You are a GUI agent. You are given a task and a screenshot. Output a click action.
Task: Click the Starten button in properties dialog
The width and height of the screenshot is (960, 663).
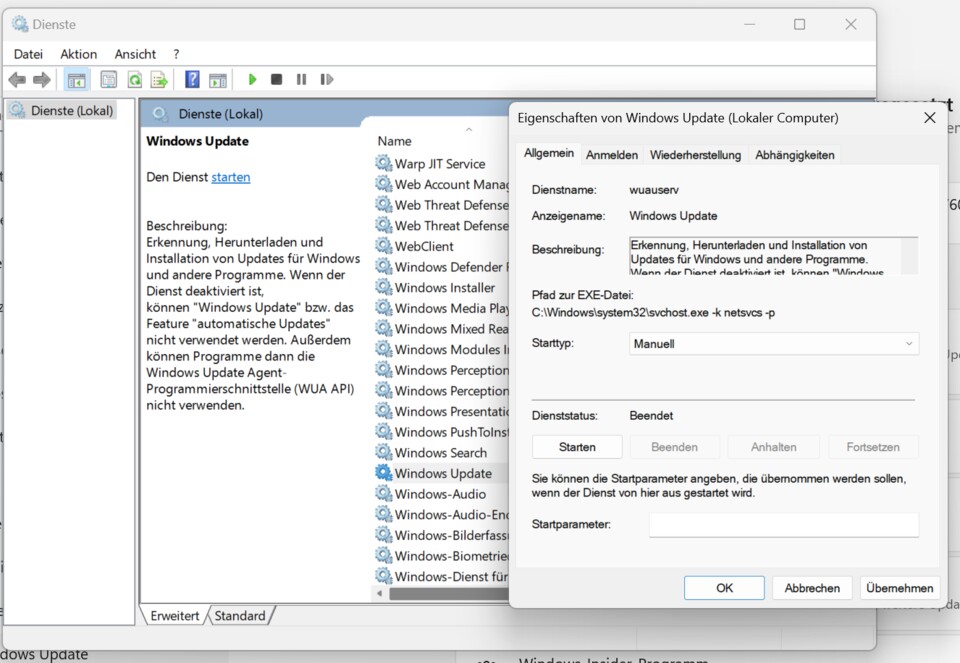coord(577,447)
